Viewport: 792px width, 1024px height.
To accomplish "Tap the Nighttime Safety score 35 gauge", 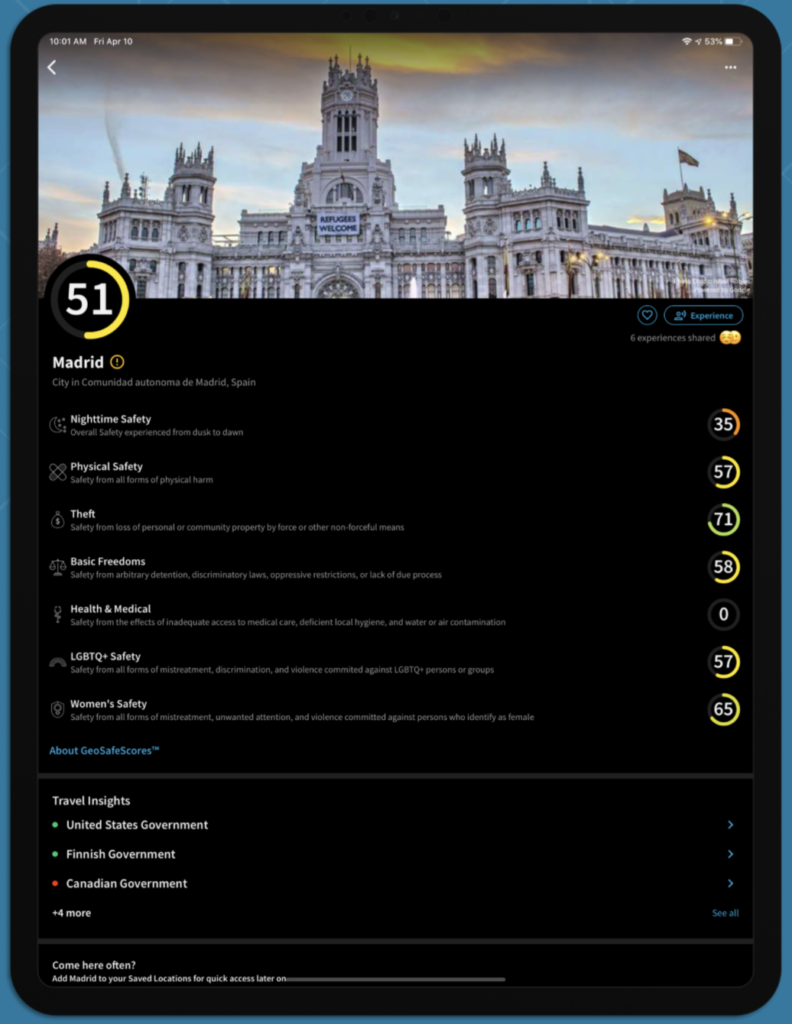I will pos(723,425).
